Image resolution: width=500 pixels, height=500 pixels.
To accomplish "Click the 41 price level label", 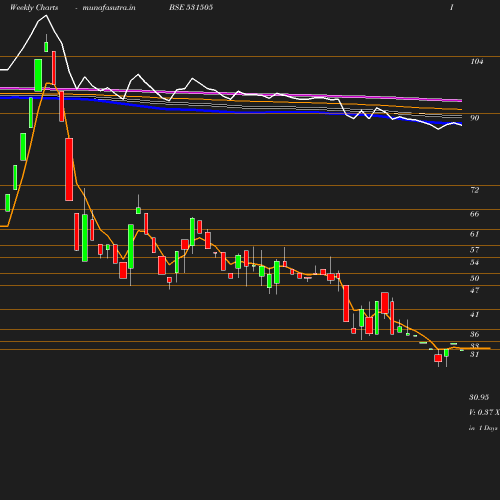I will click(475, 314).
